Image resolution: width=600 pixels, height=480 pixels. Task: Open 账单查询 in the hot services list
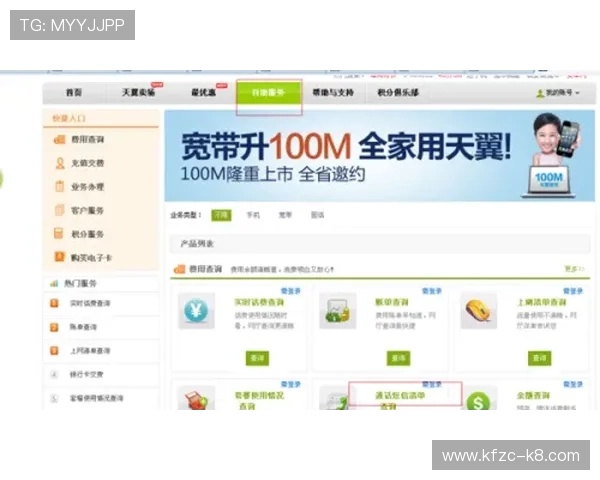point(83,327)
